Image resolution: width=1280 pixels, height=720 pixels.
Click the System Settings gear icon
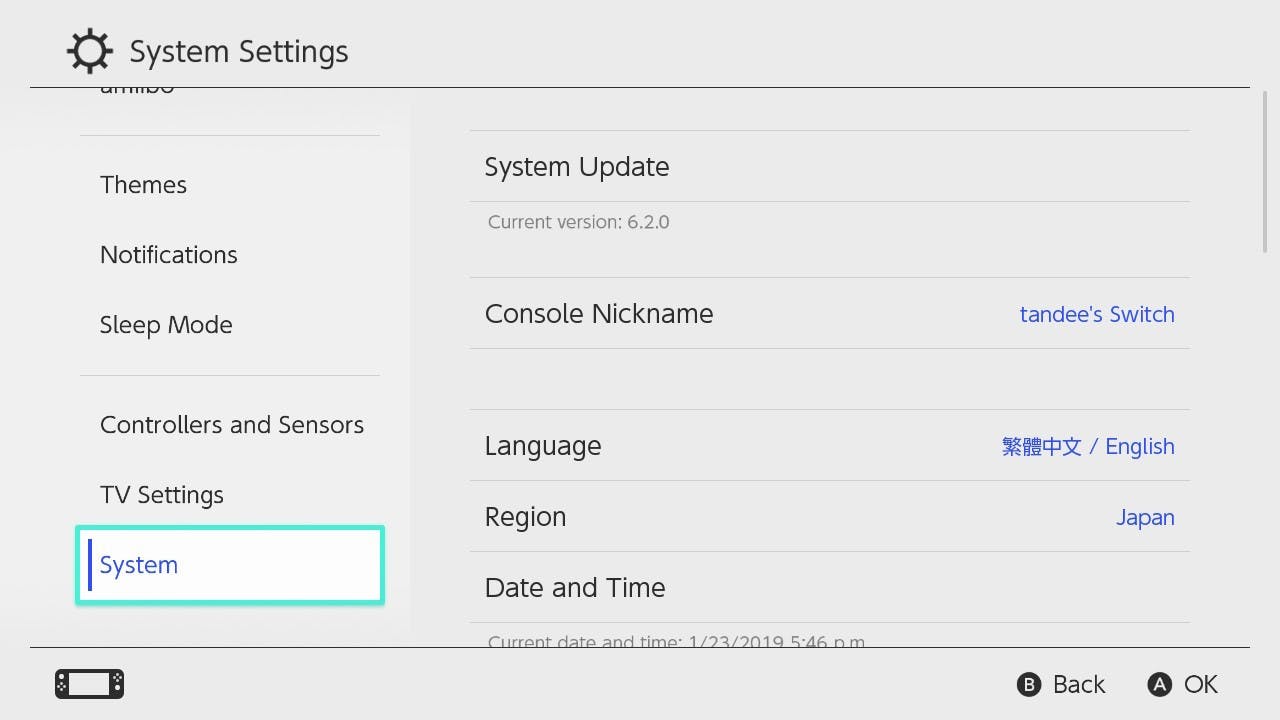89,51
